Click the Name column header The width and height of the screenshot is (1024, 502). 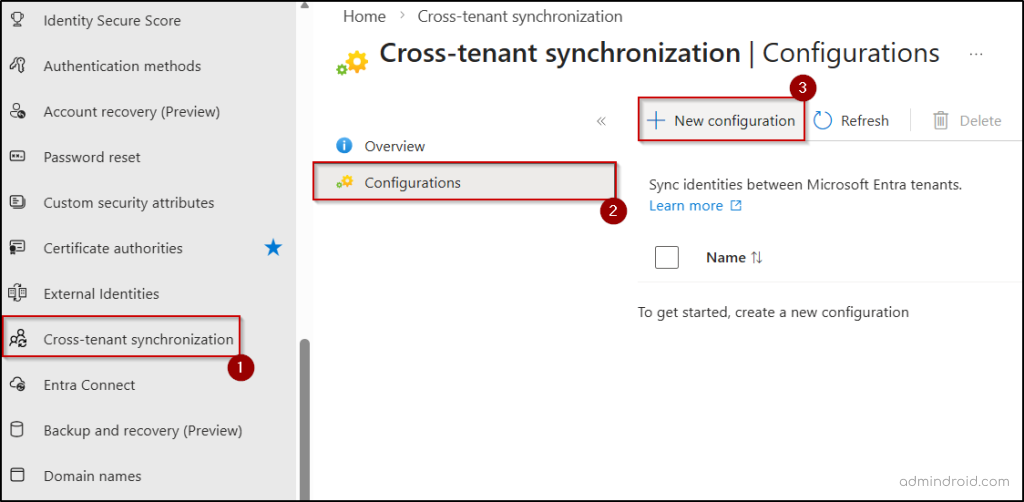click(x=726, y=258)
